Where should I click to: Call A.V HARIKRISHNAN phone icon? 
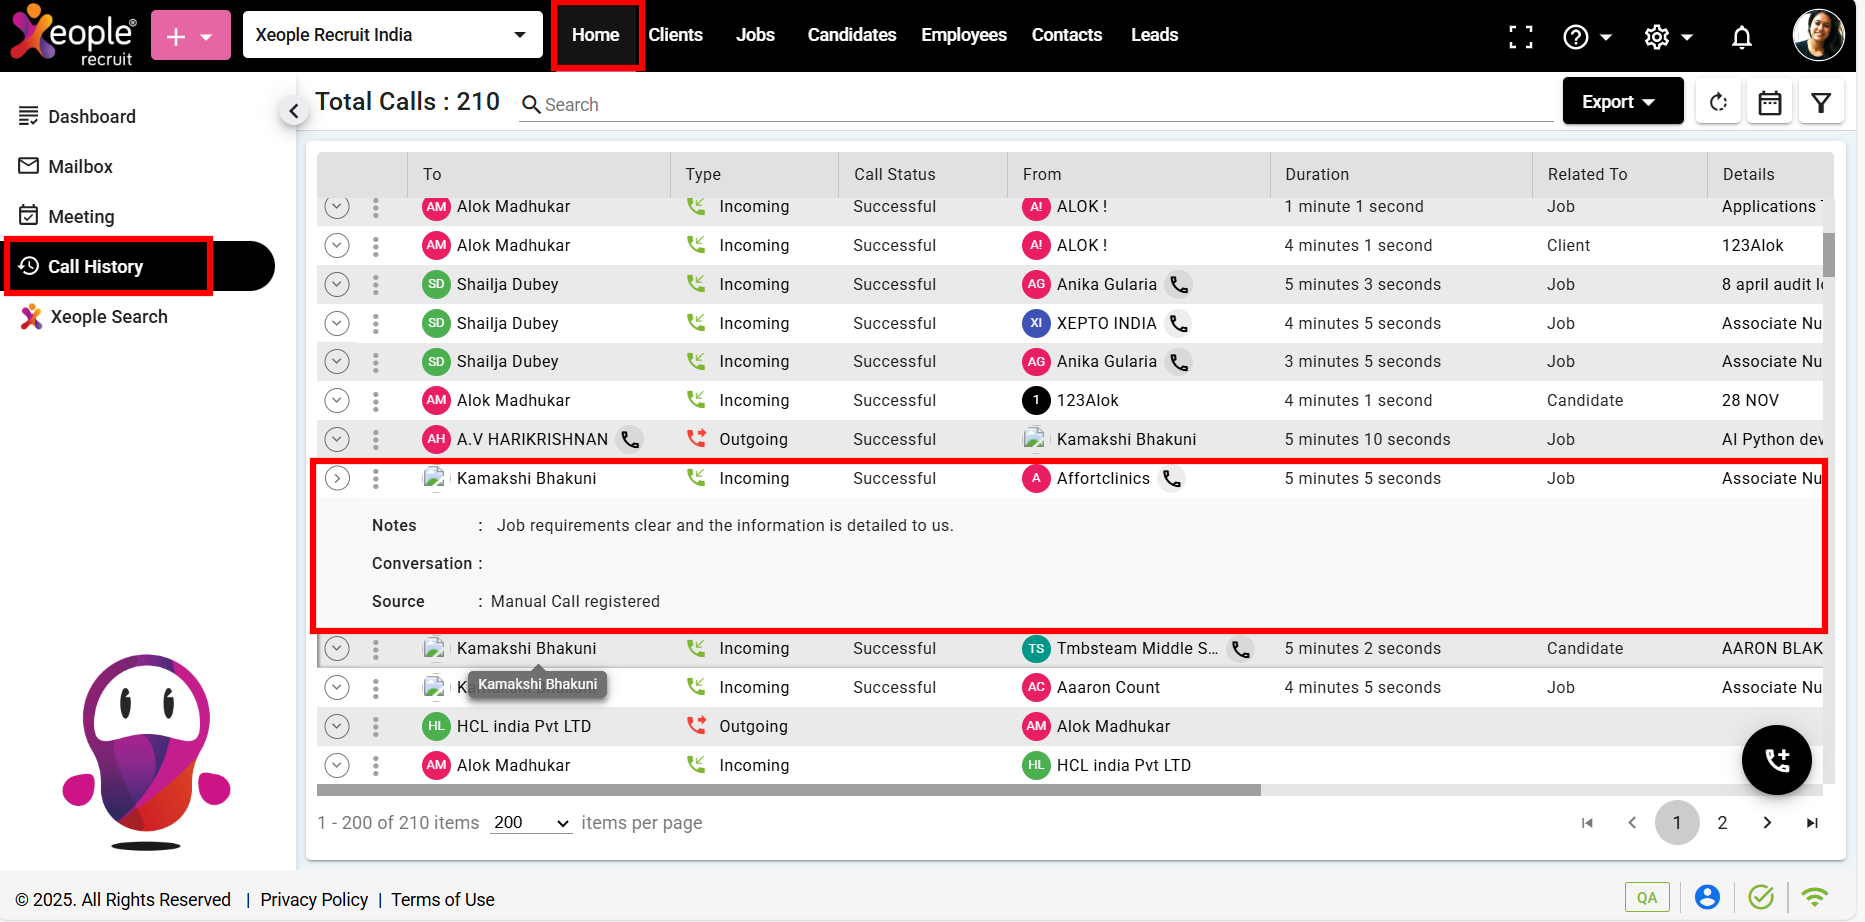click(630, 440)
